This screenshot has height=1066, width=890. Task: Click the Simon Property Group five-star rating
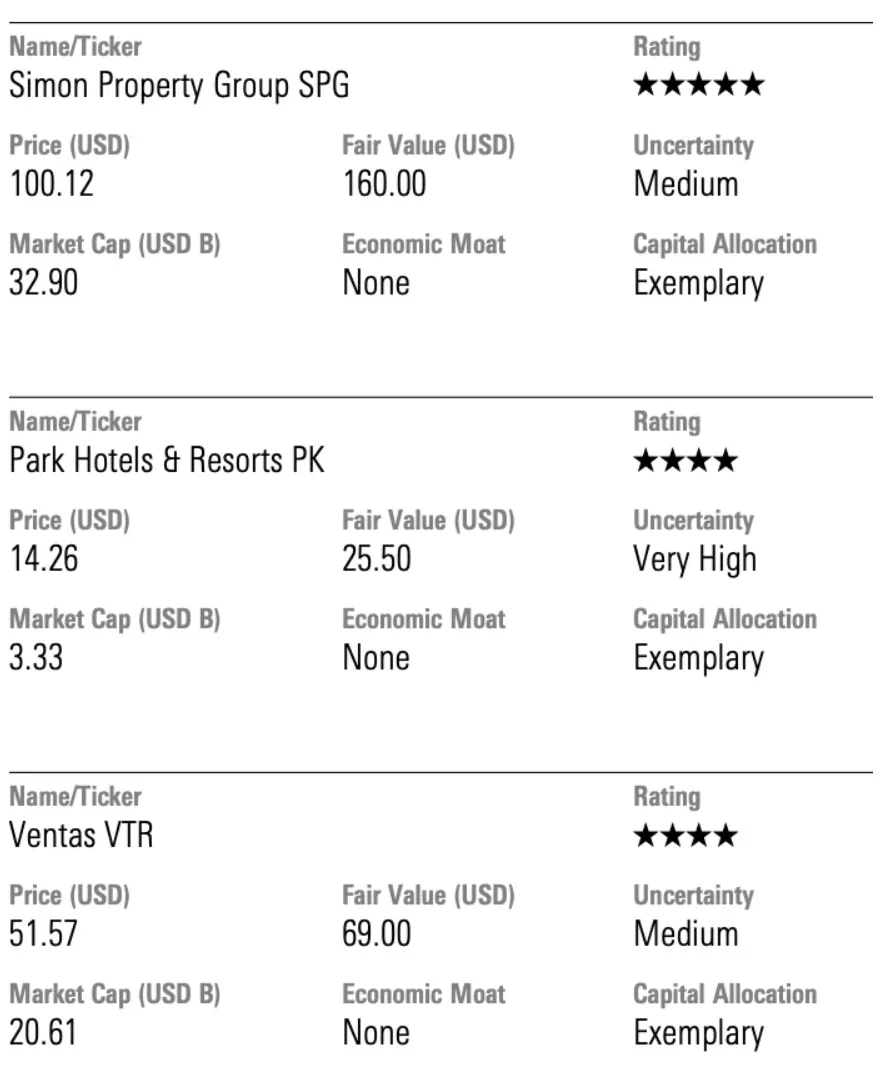[x=699, y=85]
